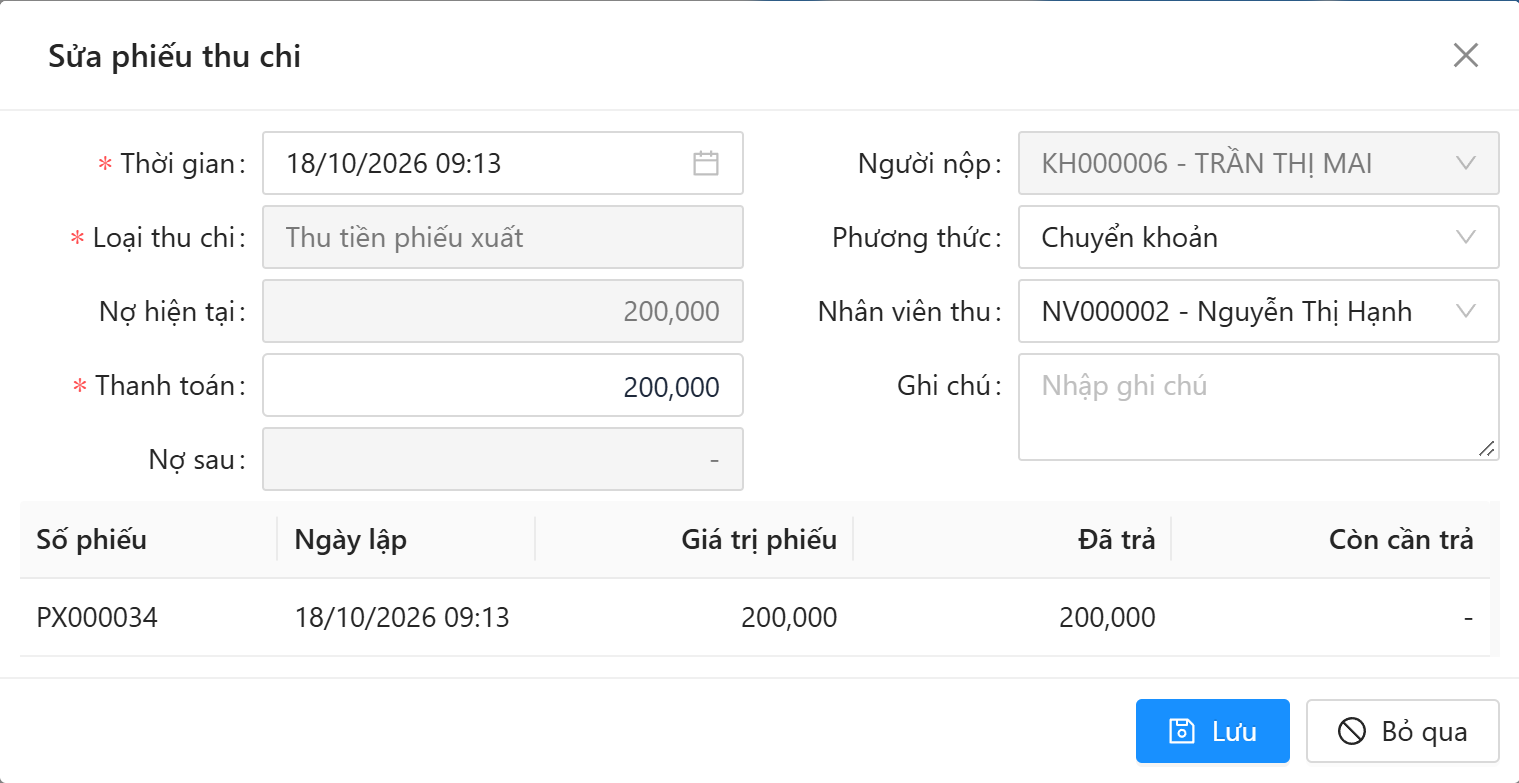The image size is (1519, 783).
Task: Open the Nhân viên thu dropdown
Action: pos(1258,311)
